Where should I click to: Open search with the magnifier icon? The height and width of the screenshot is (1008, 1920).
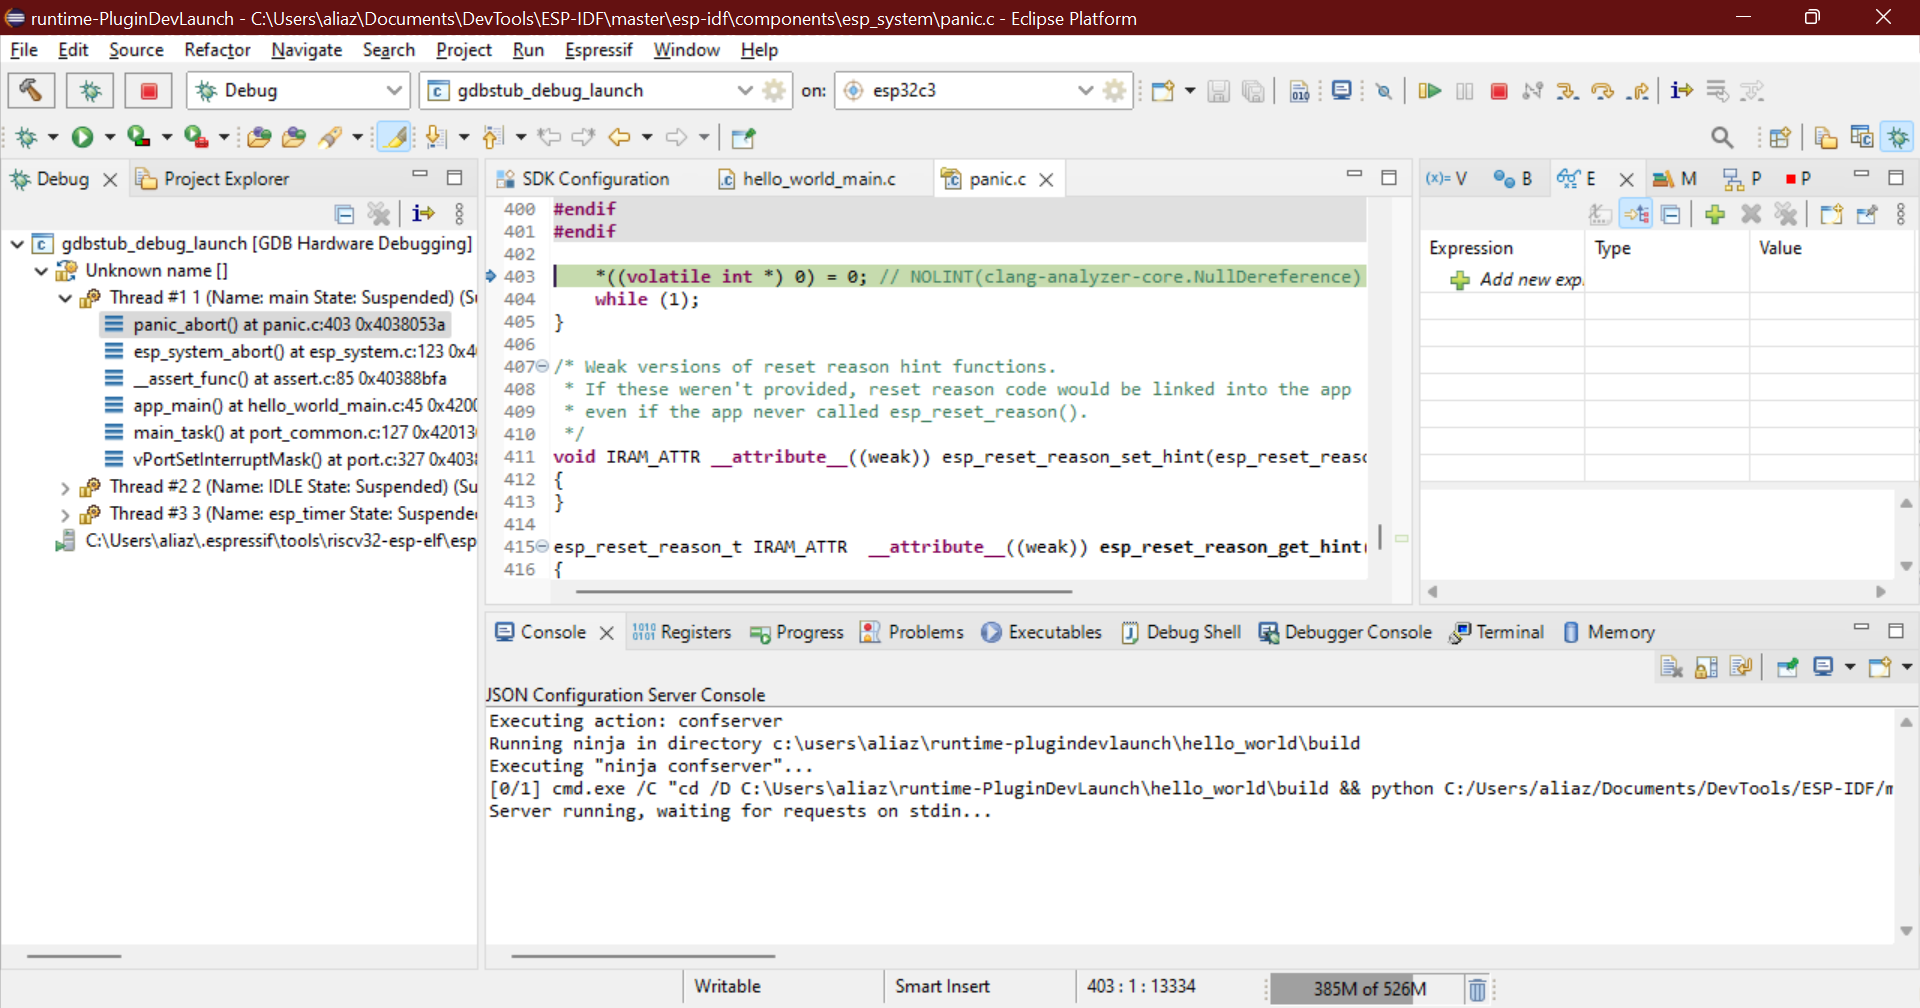pyautogui.click(x=1722, y=137)
